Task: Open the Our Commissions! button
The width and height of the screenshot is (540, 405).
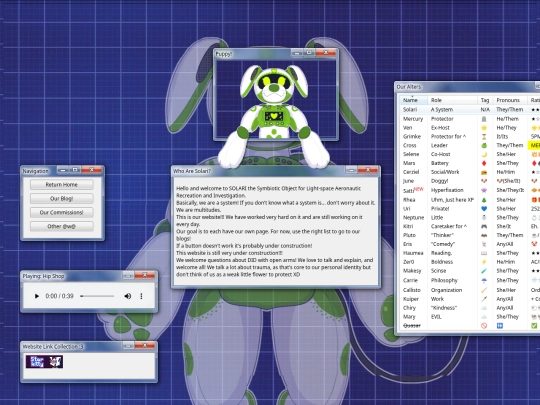Action: pos(62,212)
